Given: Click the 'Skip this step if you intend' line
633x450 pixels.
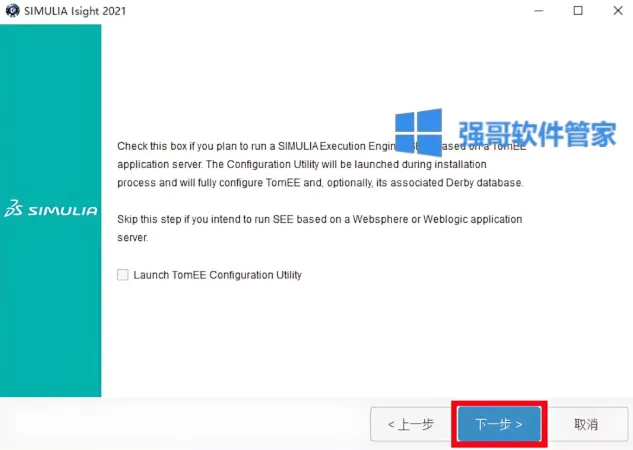Looking at the screenshot, I should [320, 219].
